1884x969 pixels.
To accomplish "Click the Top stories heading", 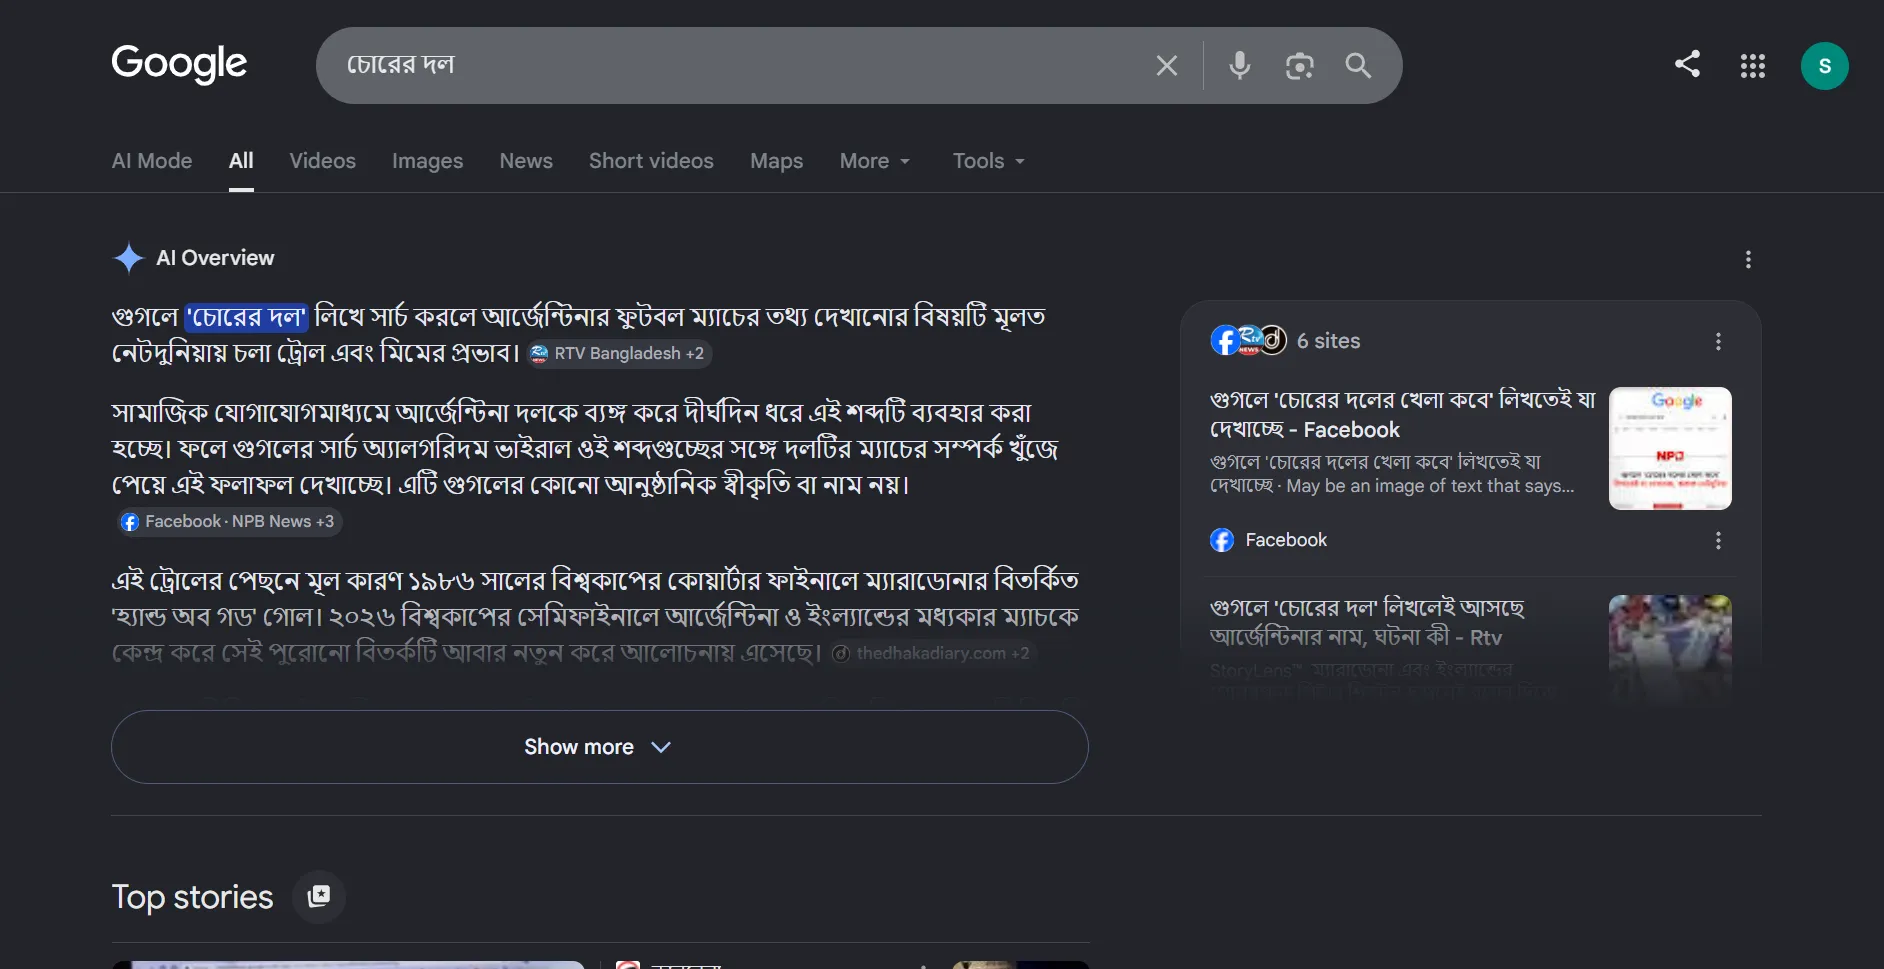I will [192, 897].
